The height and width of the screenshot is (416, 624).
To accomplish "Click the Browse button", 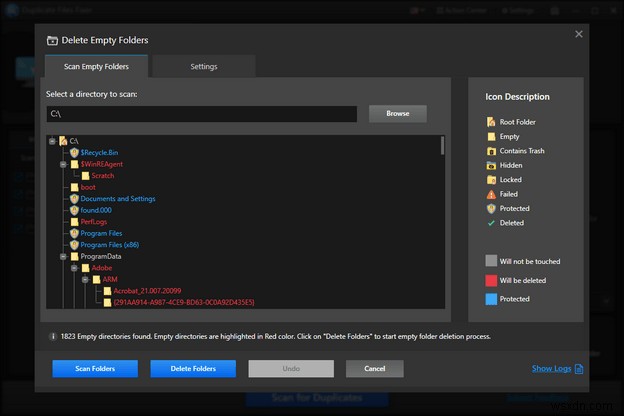I will click(x=398, y=113).
